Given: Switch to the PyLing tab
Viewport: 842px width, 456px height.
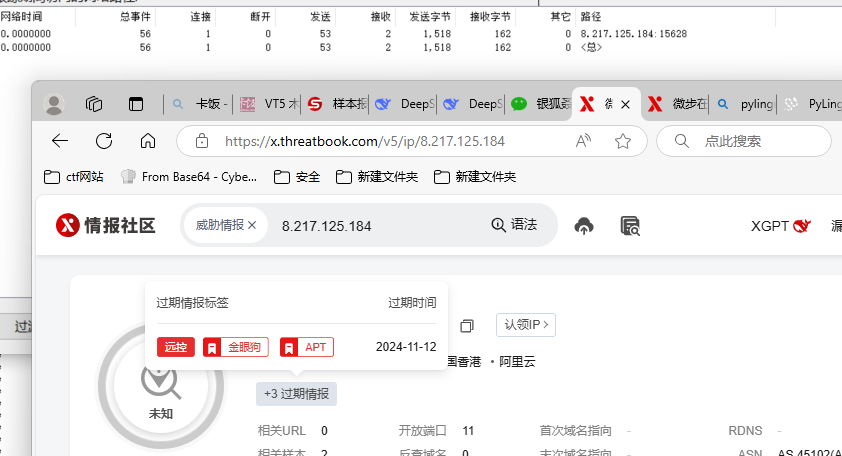Looking at the screenshot, I should pyautogui.click(x=812, y=104).
